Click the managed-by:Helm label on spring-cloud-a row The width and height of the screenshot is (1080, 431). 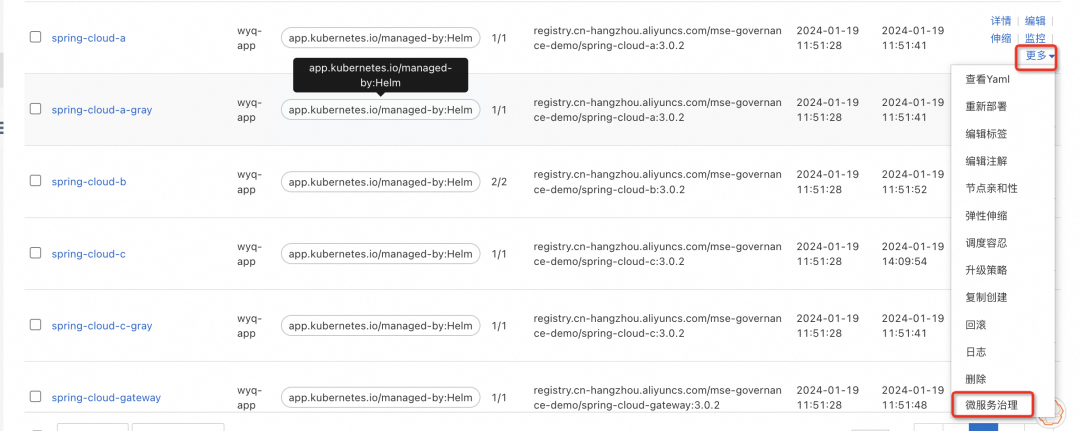click(380, 38)
